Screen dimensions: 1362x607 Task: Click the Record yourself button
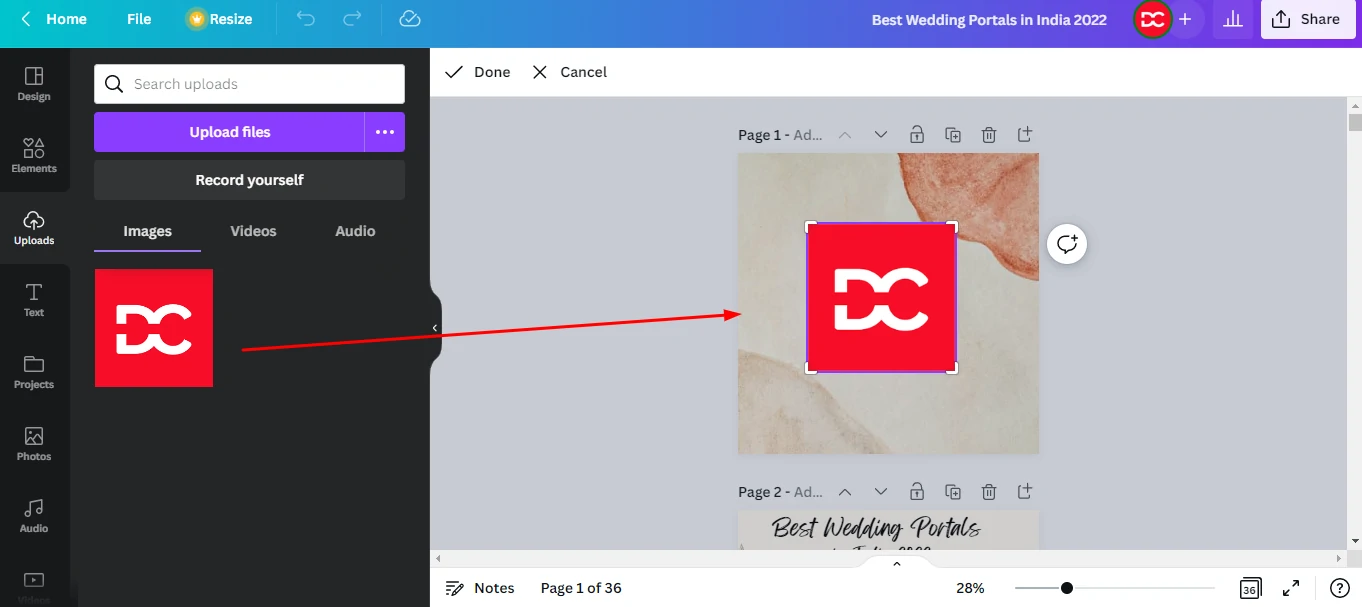[249, 180]
